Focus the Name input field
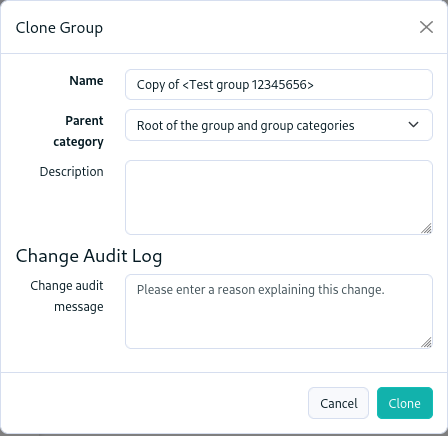The image size is (448, 436). click(x=279, y=85)
